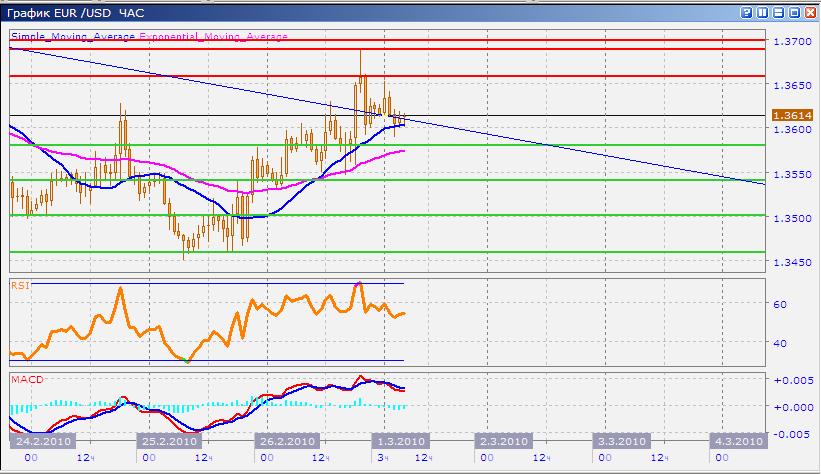
Task: Select the 26.2.2010 date marker
Action: pos(287,441)
